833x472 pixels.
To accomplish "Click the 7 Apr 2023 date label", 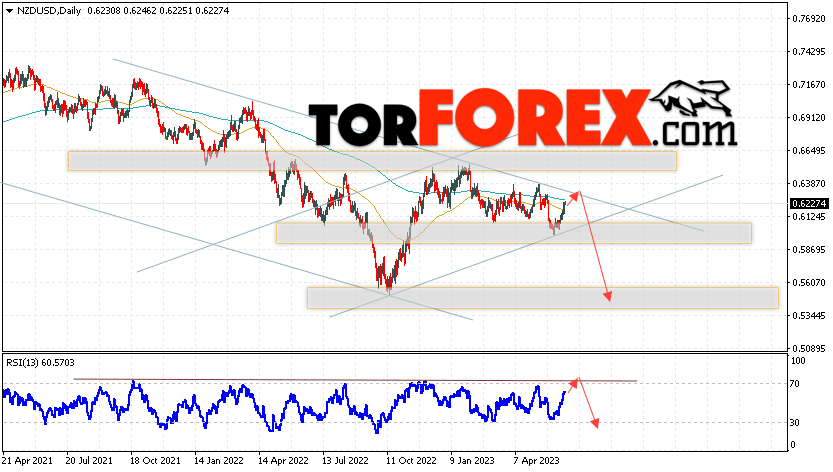I will pos(537,461).
